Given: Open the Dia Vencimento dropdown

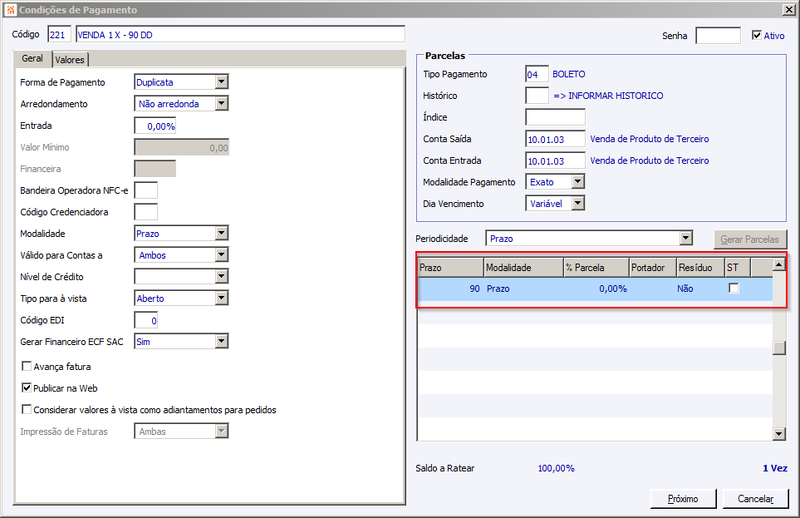Looking at the screenshot, I should coord(578,203).
